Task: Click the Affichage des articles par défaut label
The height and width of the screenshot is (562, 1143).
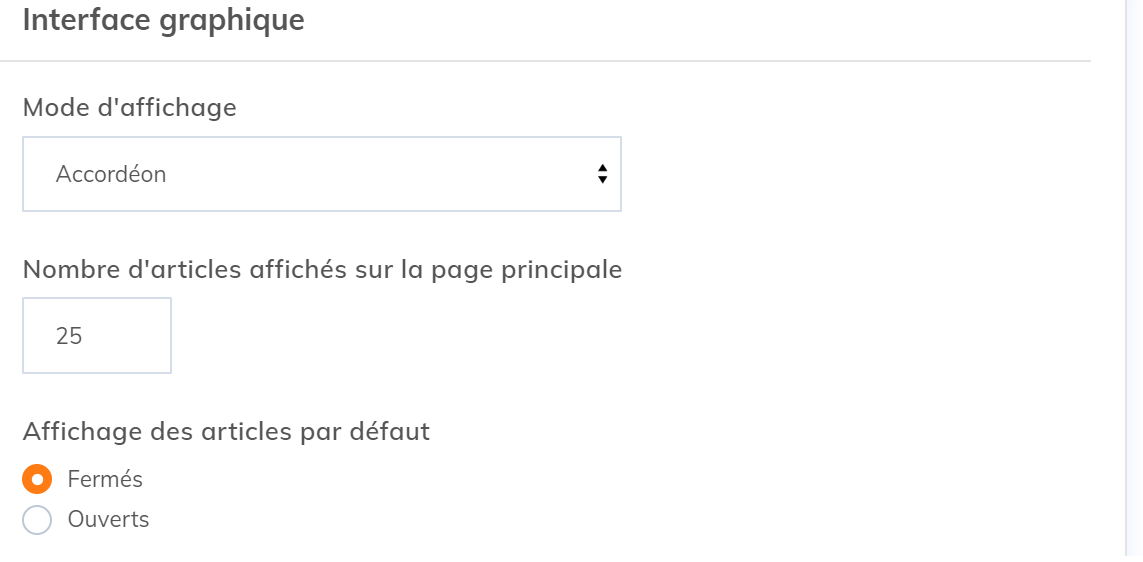Action: (226, 432)
